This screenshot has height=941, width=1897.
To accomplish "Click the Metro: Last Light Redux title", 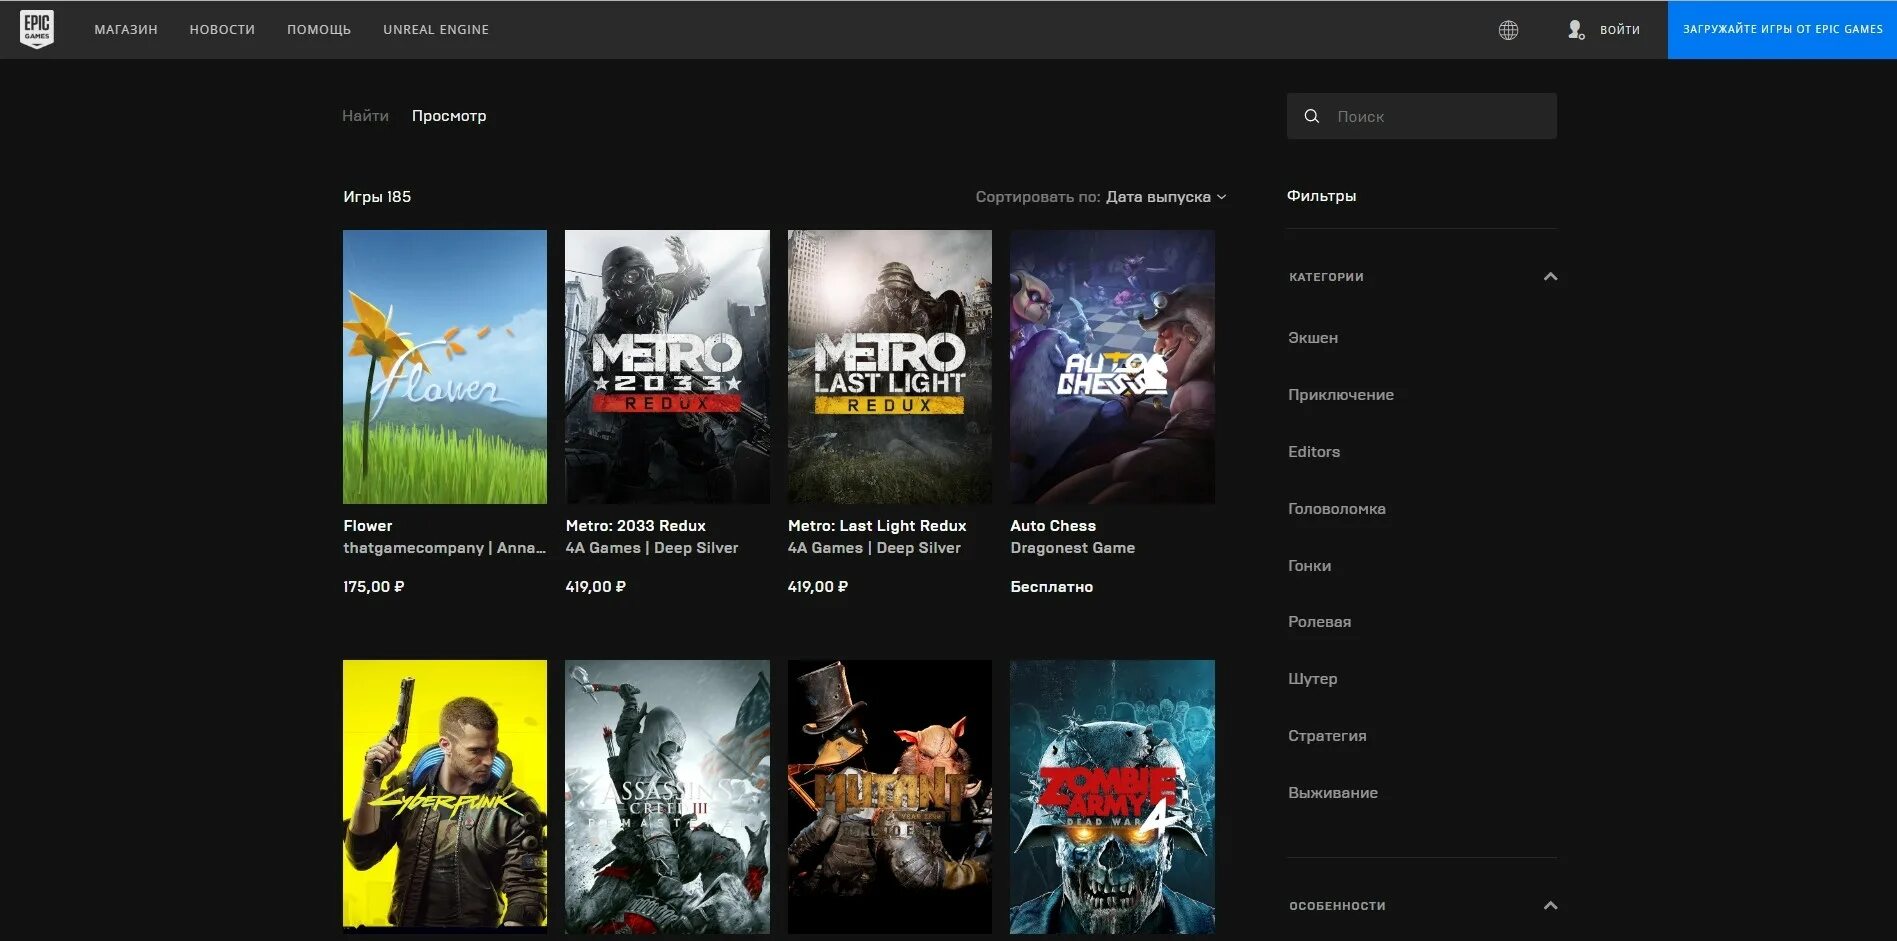I will tap(877, 526).
